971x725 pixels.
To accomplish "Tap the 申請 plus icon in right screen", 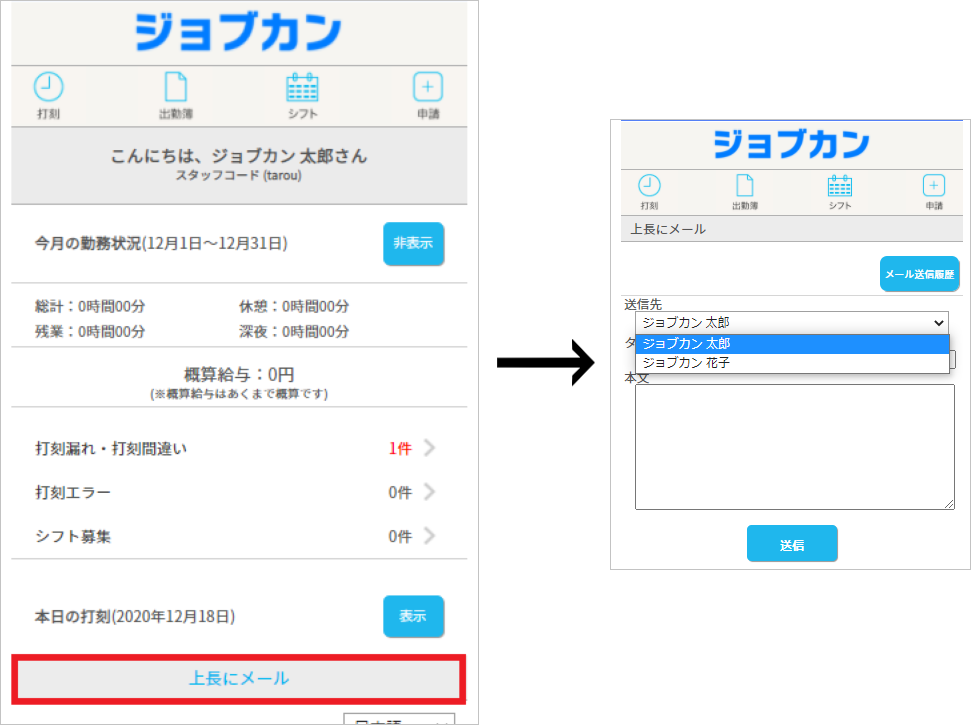I will tap(934, 185).
